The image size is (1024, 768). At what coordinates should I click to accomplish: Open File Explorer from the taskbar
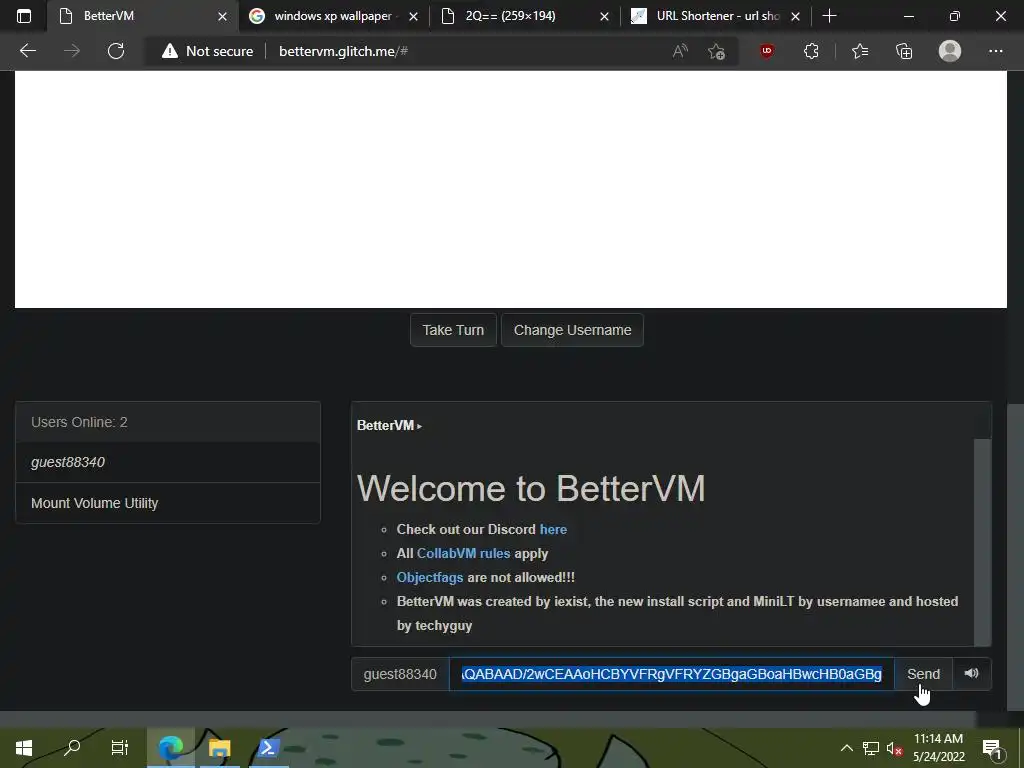(x=219, y=747)
